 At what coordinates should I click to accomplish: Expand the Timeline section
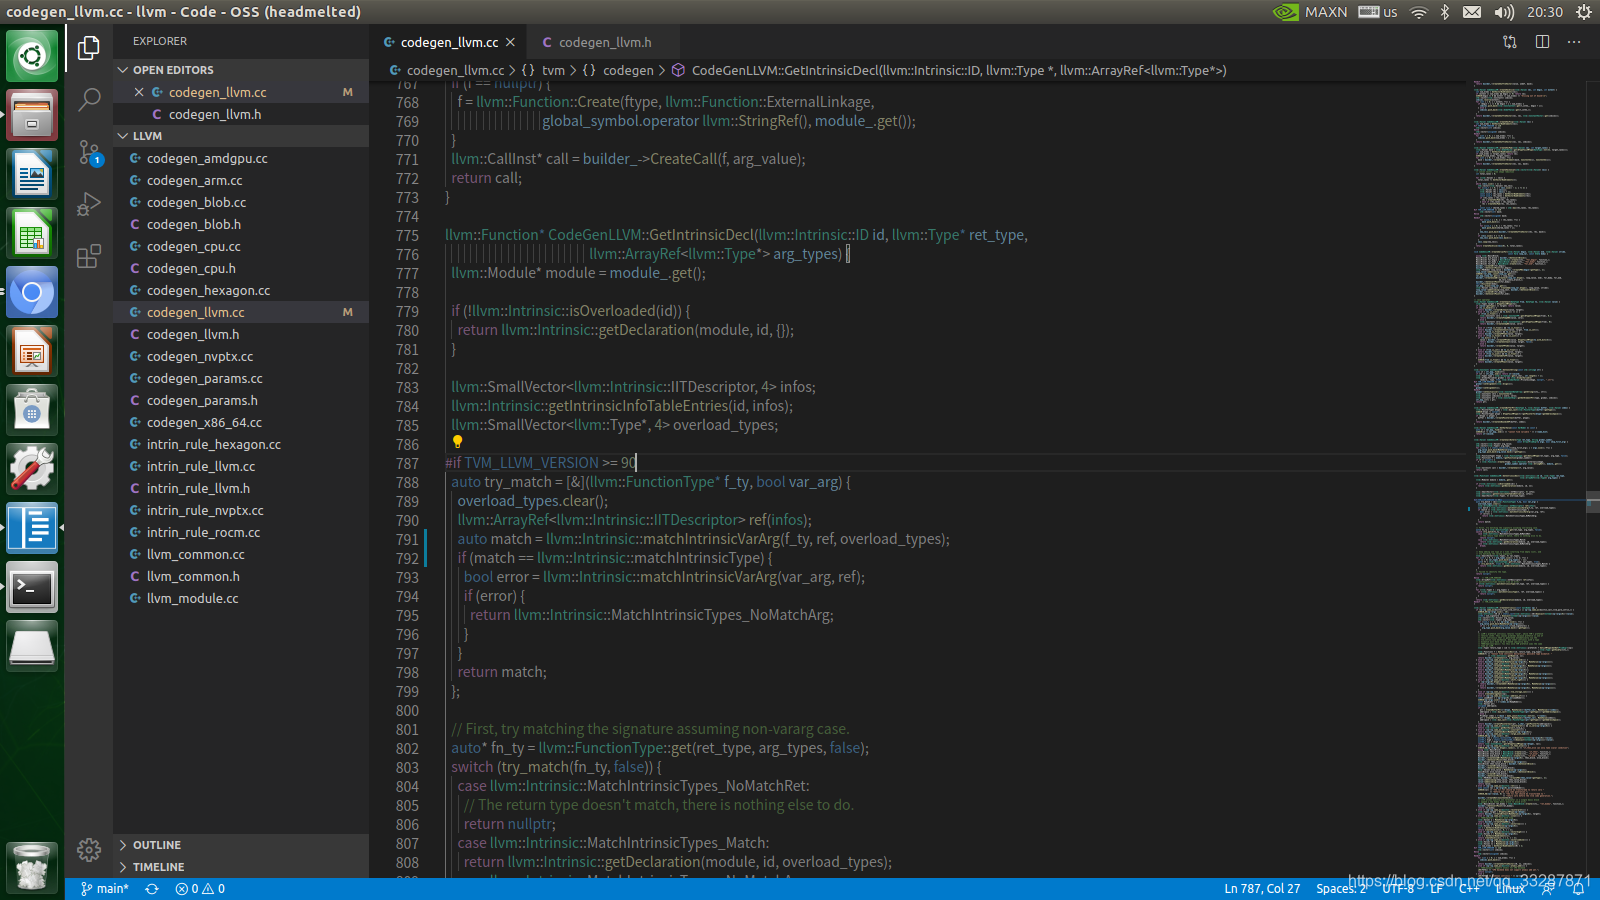click(x=241, y=867)
